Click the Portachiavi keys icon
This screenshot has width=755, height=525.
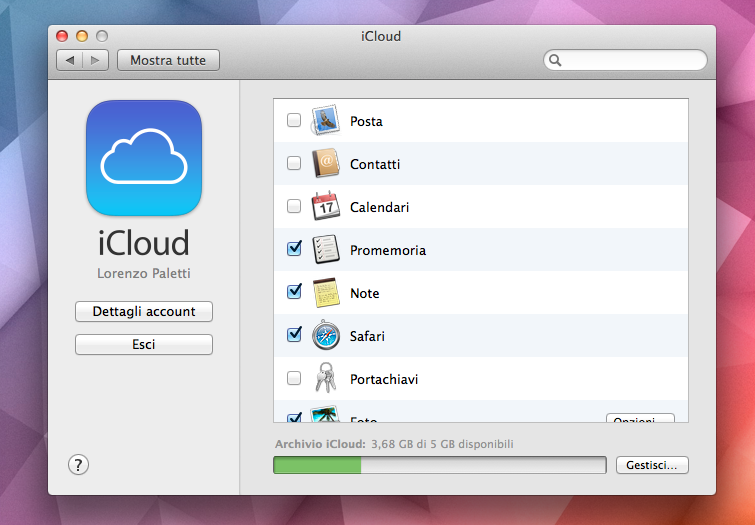point(326,378)
